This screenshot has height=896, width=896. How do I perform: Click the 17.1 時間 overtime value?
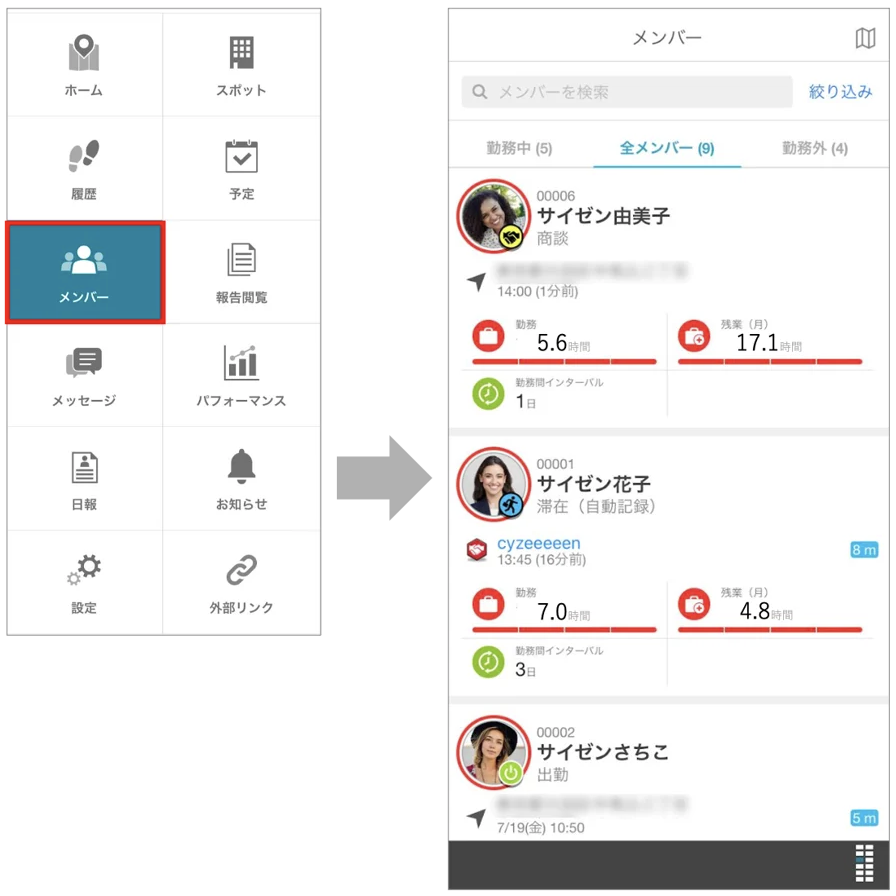click(x=769, y=343)
